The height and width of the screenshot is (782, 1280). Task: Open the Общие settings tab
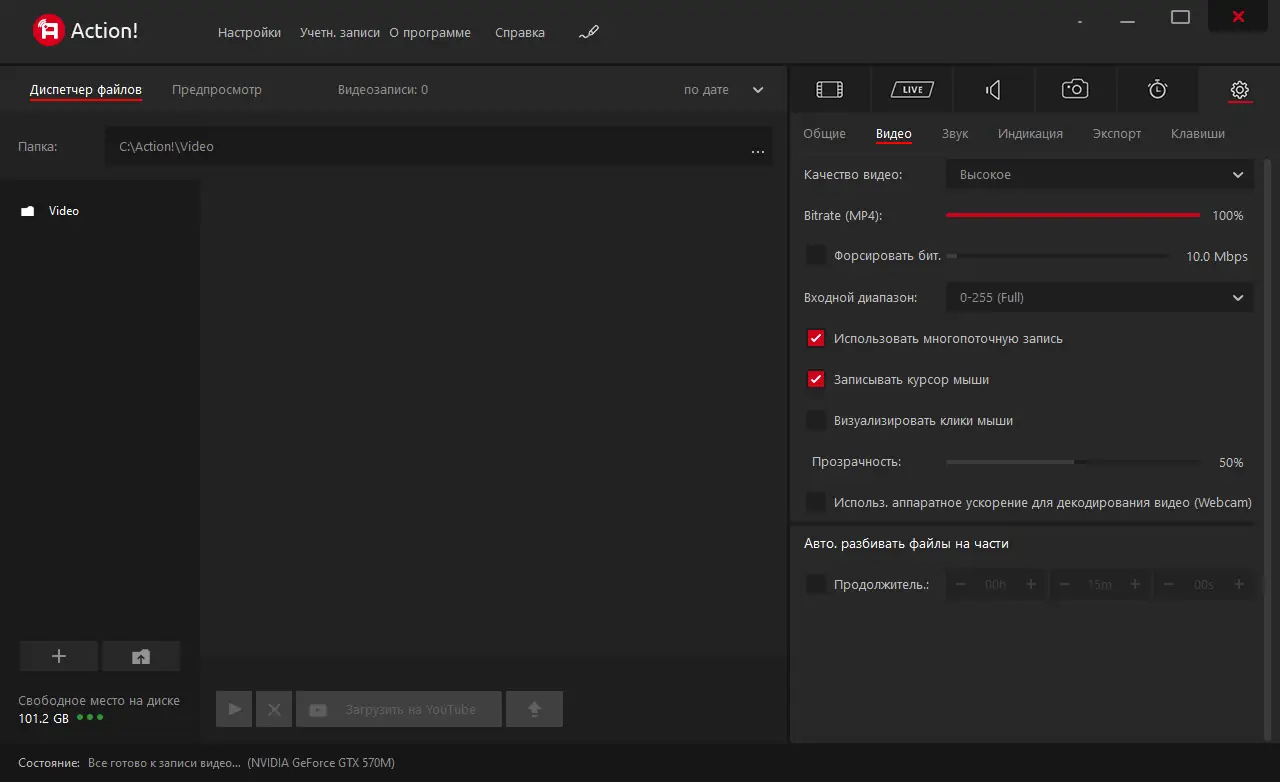pos(825,134)
